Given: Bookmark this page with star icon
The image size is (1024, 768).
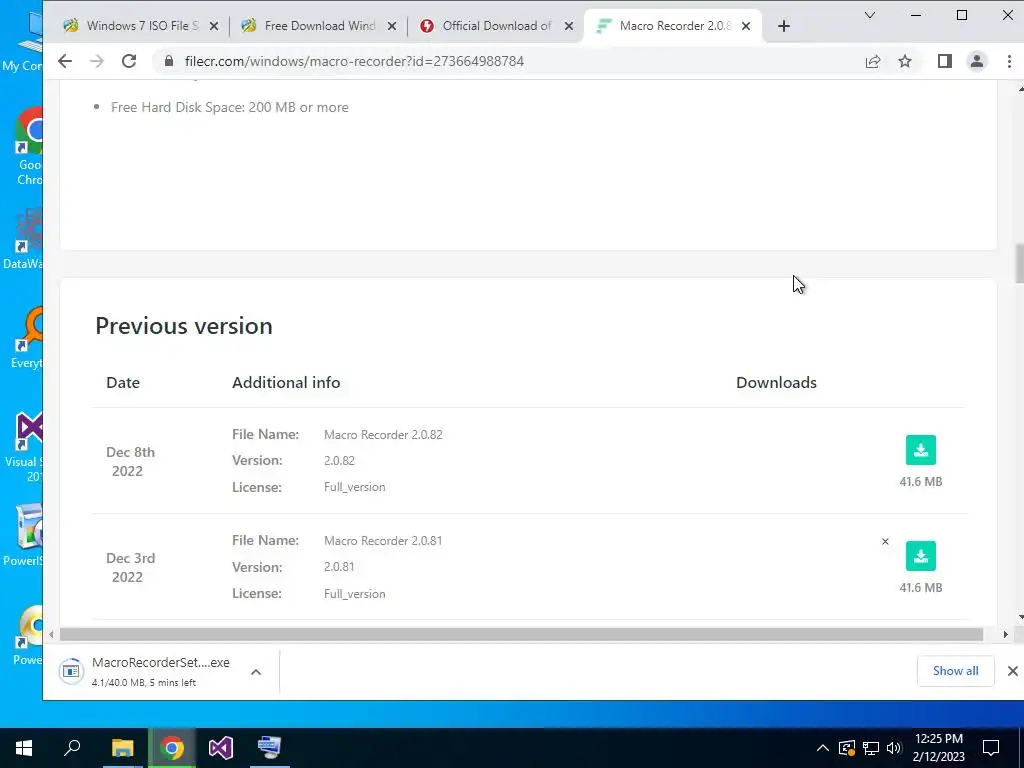Looking at the screenshot, I should pos(904,61).
